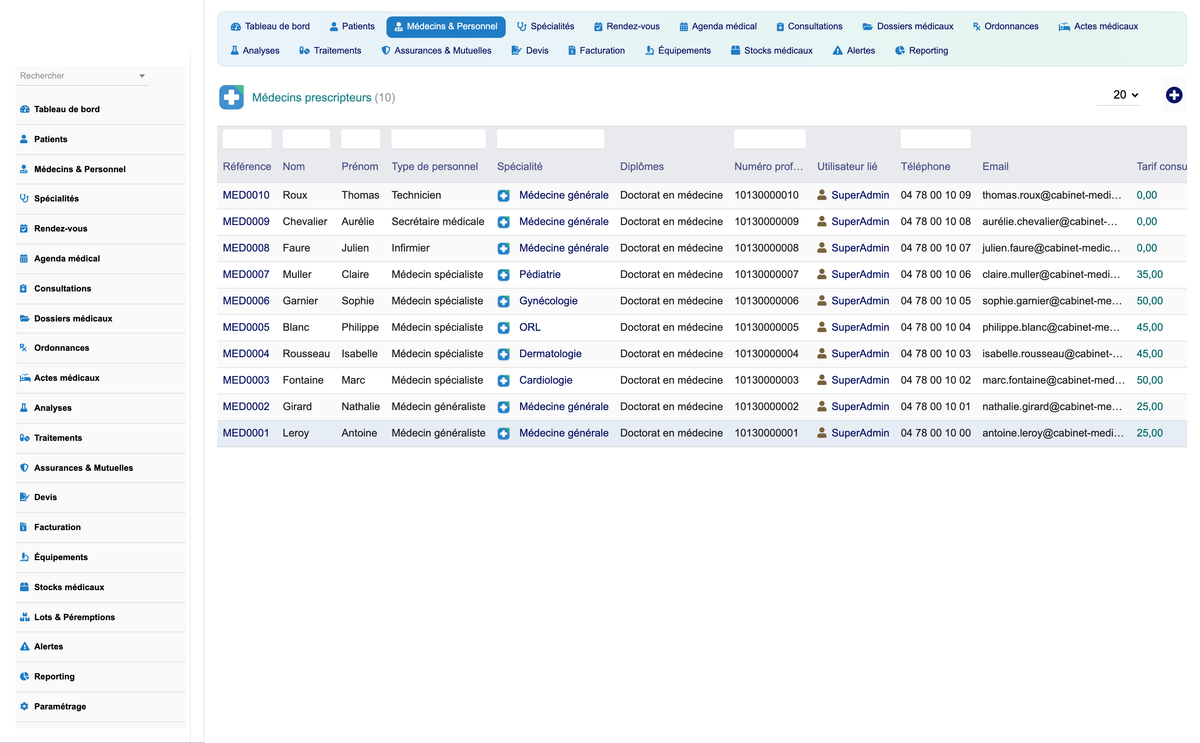Click the sidebar Alertes warning triangle icon
The image size is (1200, 743).
[x=25, y=646]
